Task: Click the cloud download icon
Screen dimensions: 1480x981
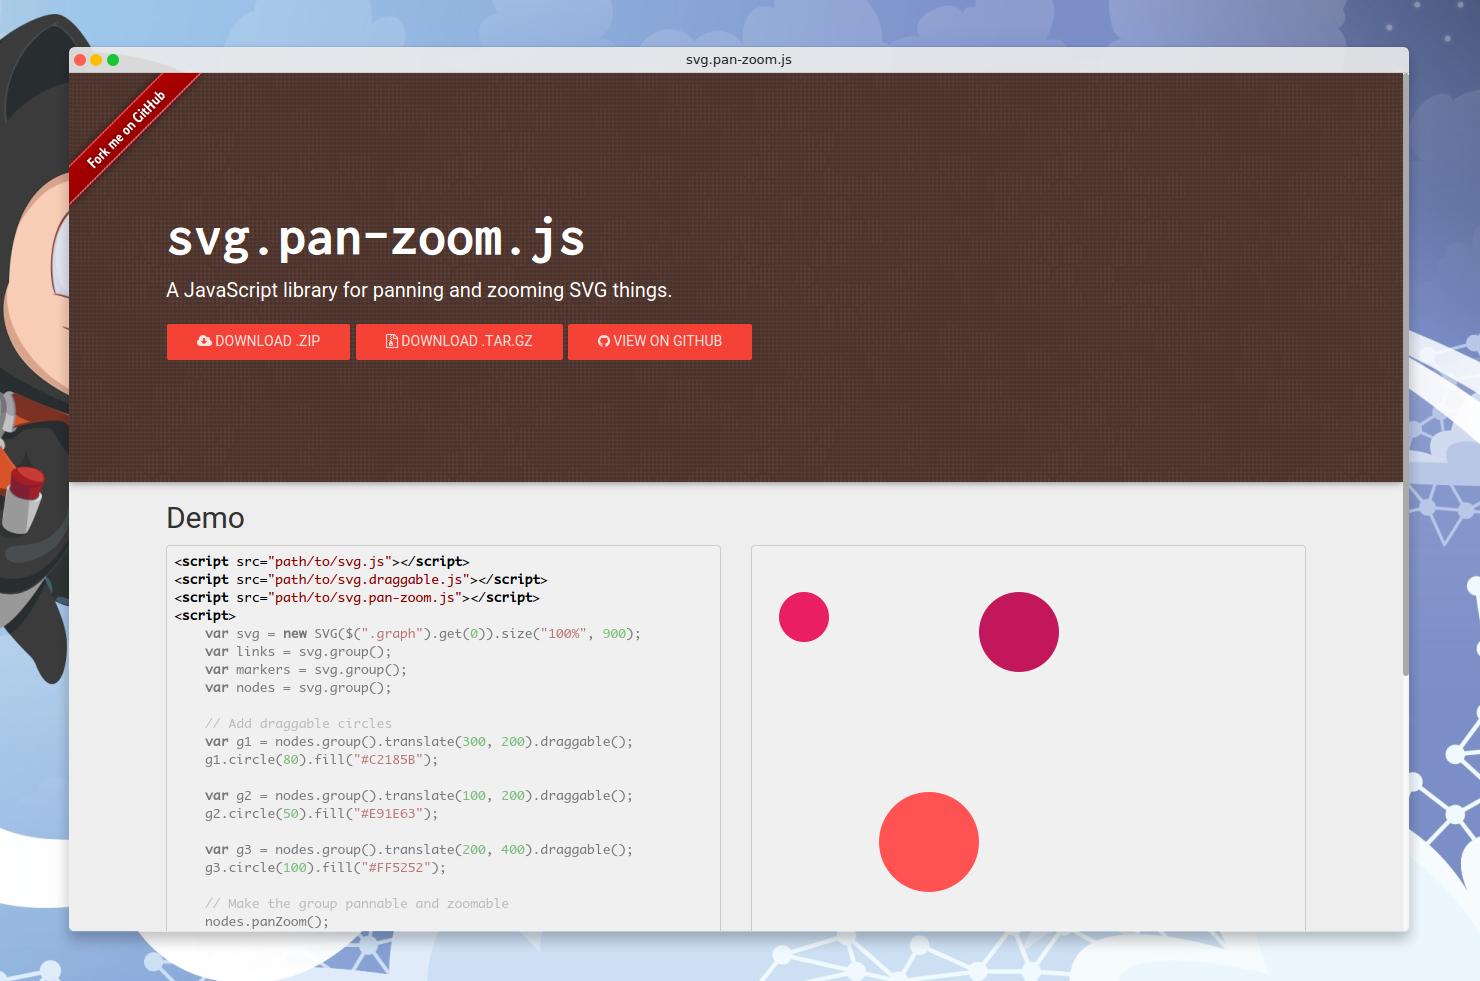Action: [204, 341]
